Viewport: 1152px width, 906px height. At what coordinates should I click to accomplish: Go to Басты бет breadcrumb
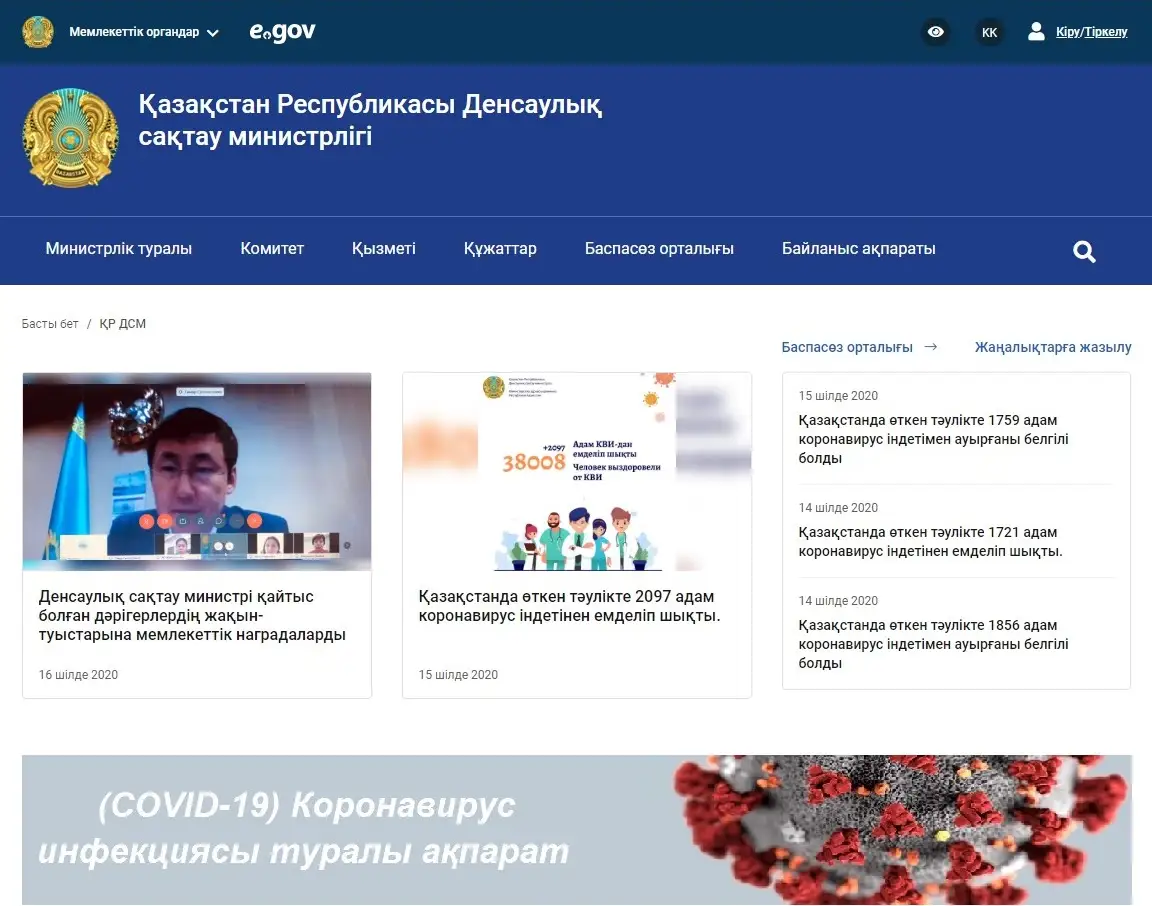click(50, 324)
